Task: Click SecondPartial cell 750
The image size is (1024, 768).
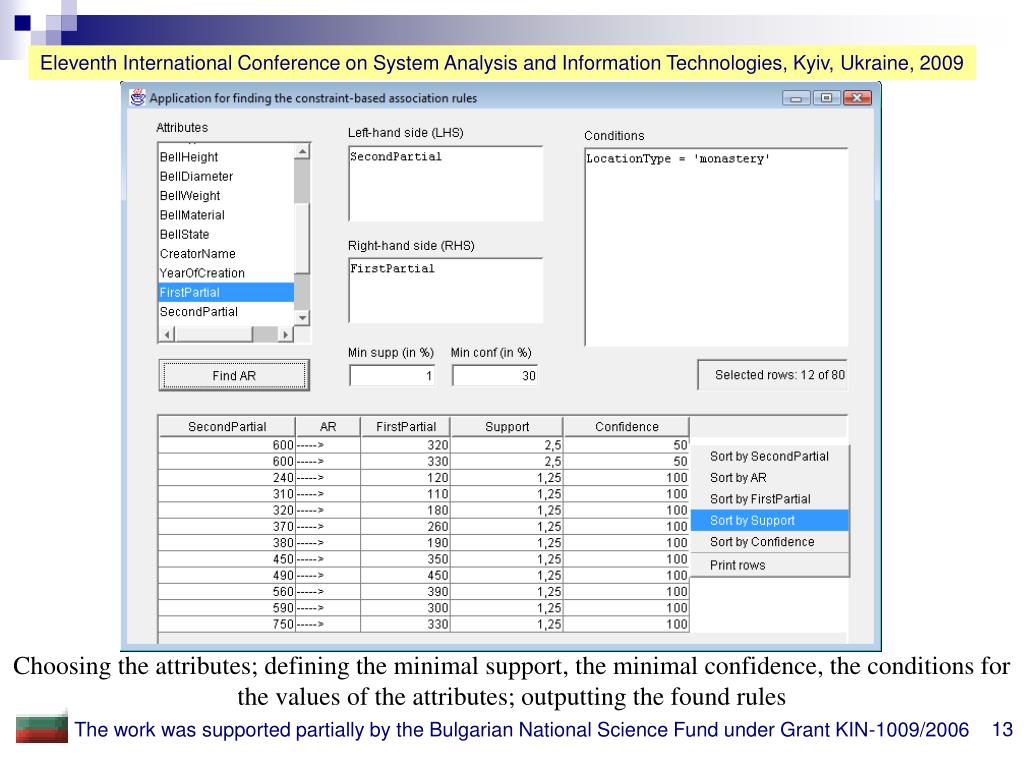Action: (x=227, y=624)
